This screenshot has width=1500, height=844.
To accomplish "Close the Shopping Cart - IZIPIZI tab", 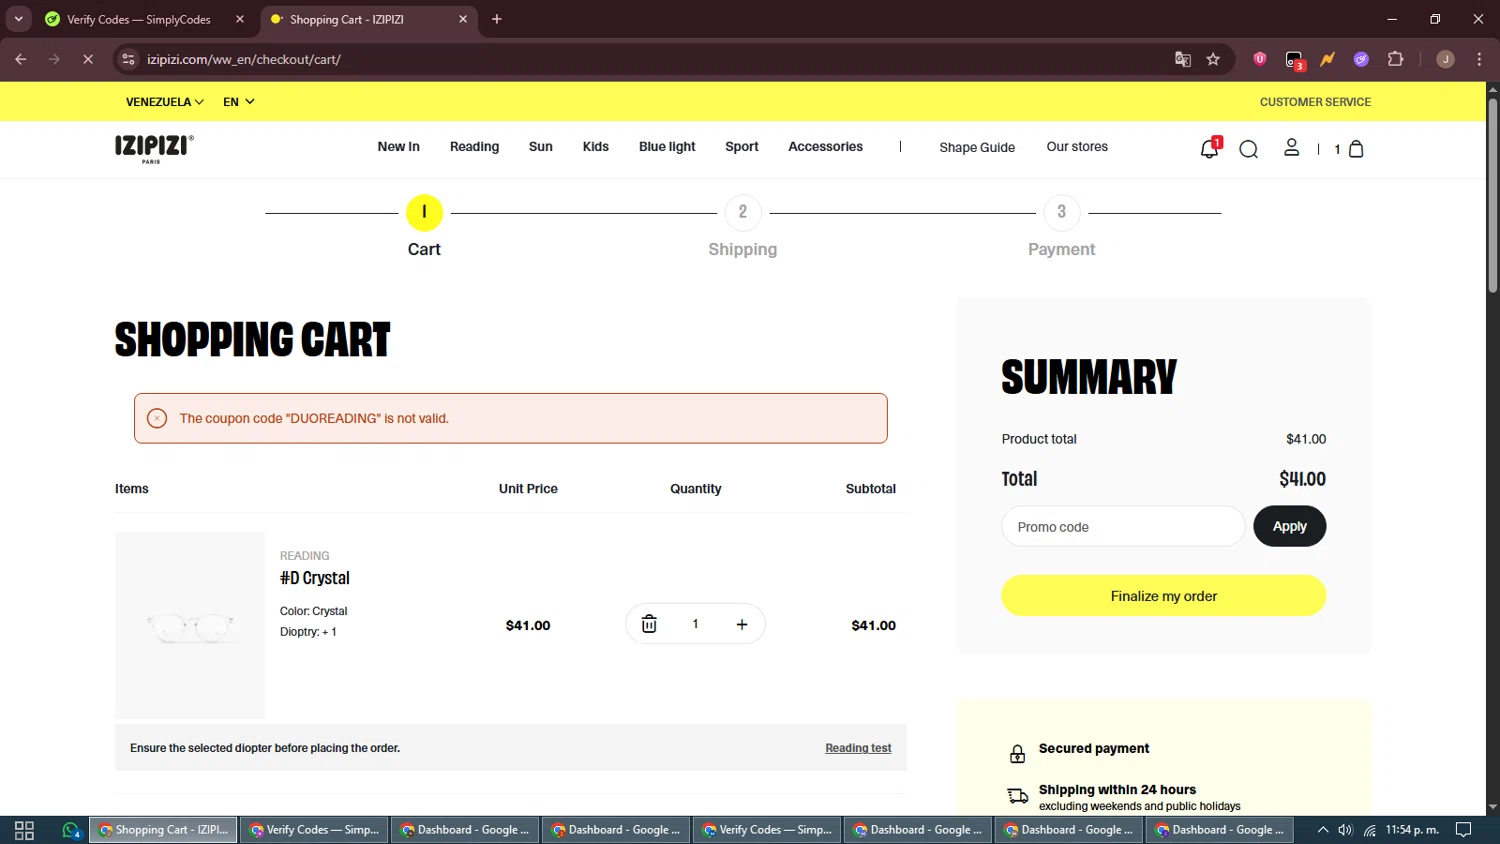I will [463, 19].
